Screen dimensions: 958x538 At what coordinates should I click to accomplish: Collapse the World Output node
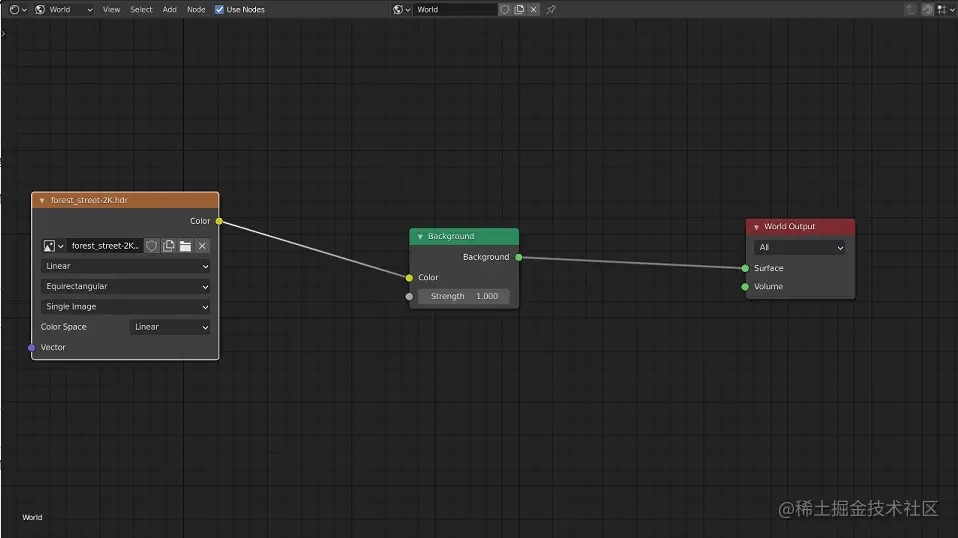[x=756, y=227]
